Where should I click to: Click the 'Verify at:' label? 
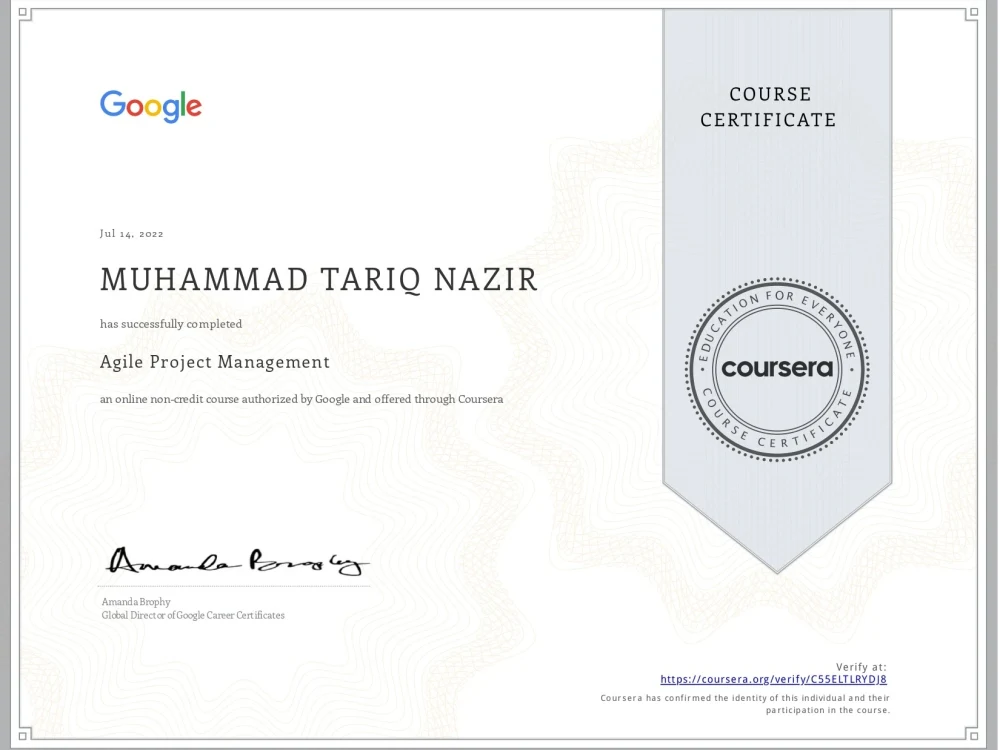tap(861, 667)
